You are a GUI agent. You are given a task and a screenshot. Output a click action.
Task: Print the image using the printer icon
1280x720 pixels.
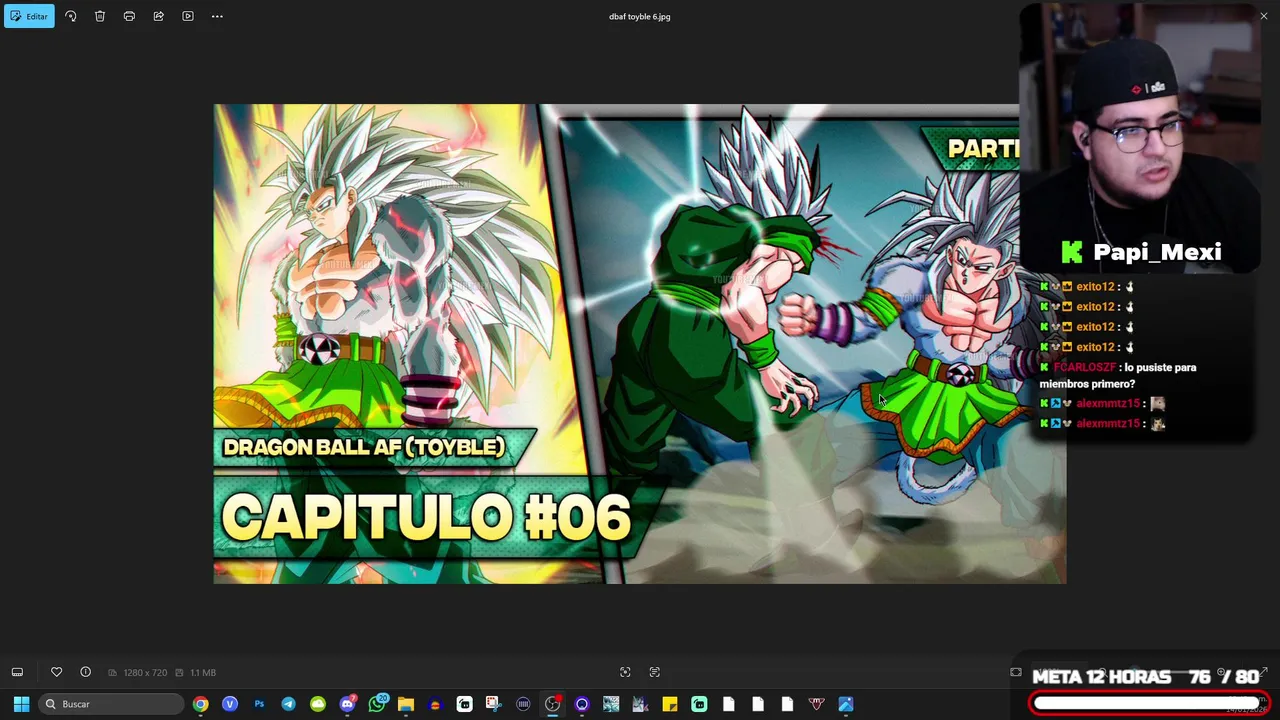pos(129,16)
